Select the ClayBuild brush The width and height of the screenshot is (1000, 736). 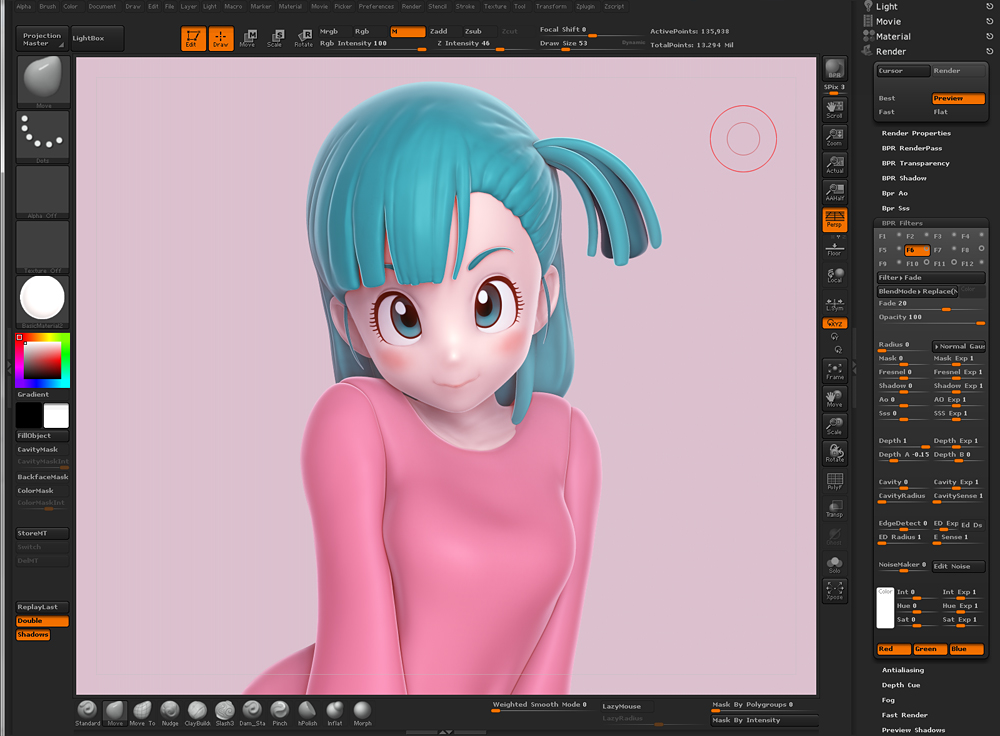[x=197, y=713]
